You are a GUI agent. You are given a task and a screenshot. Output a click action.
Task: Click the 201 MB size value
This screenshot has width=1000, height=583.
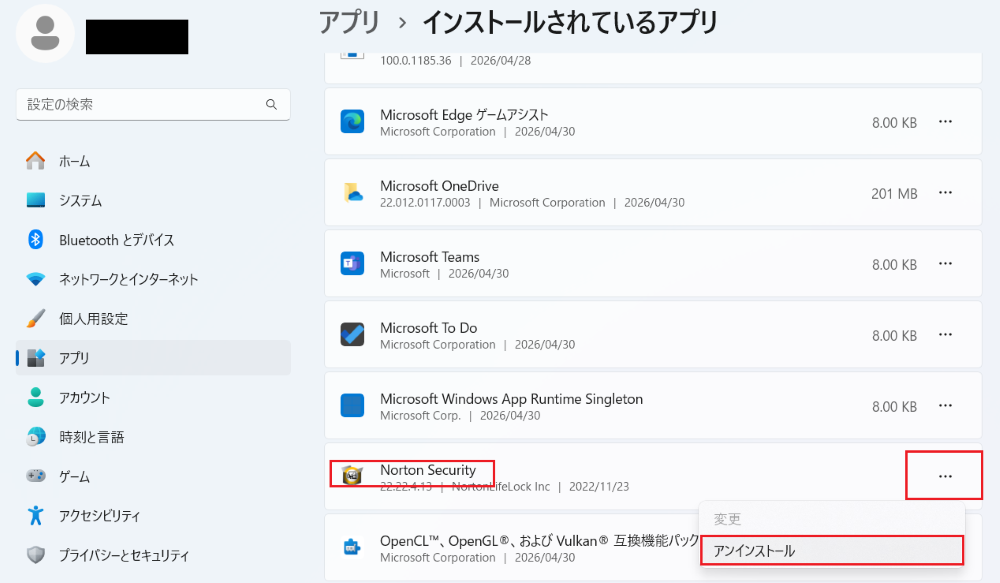(894, 193)
